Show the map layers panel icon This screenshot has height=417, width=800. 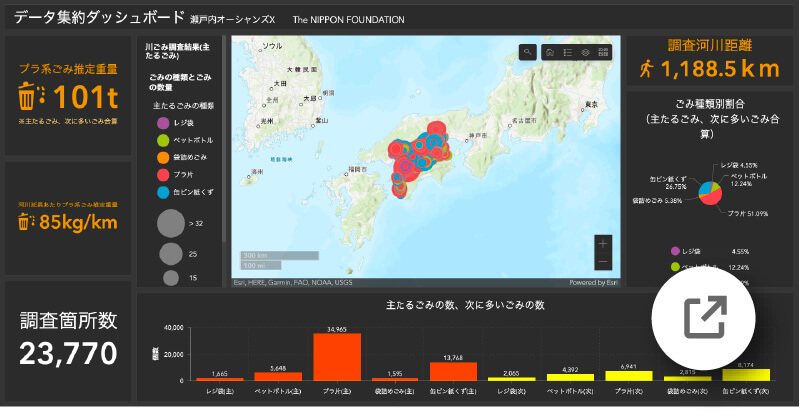[x=585, y=52]
